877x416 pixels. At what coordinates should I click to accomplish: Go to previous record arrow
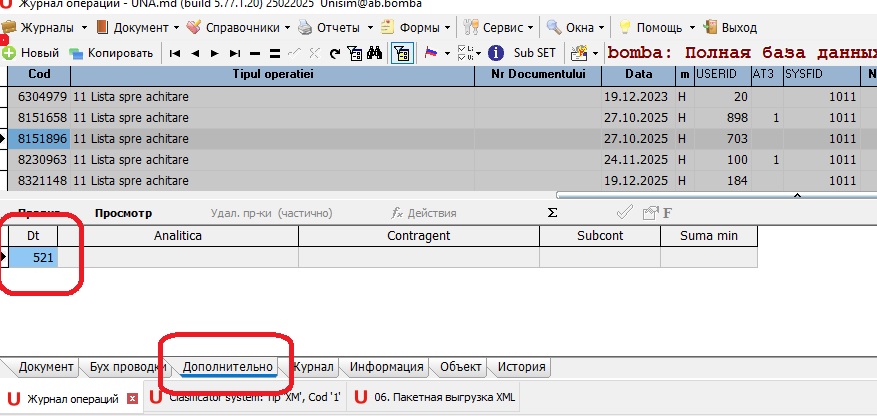point(195,54)
